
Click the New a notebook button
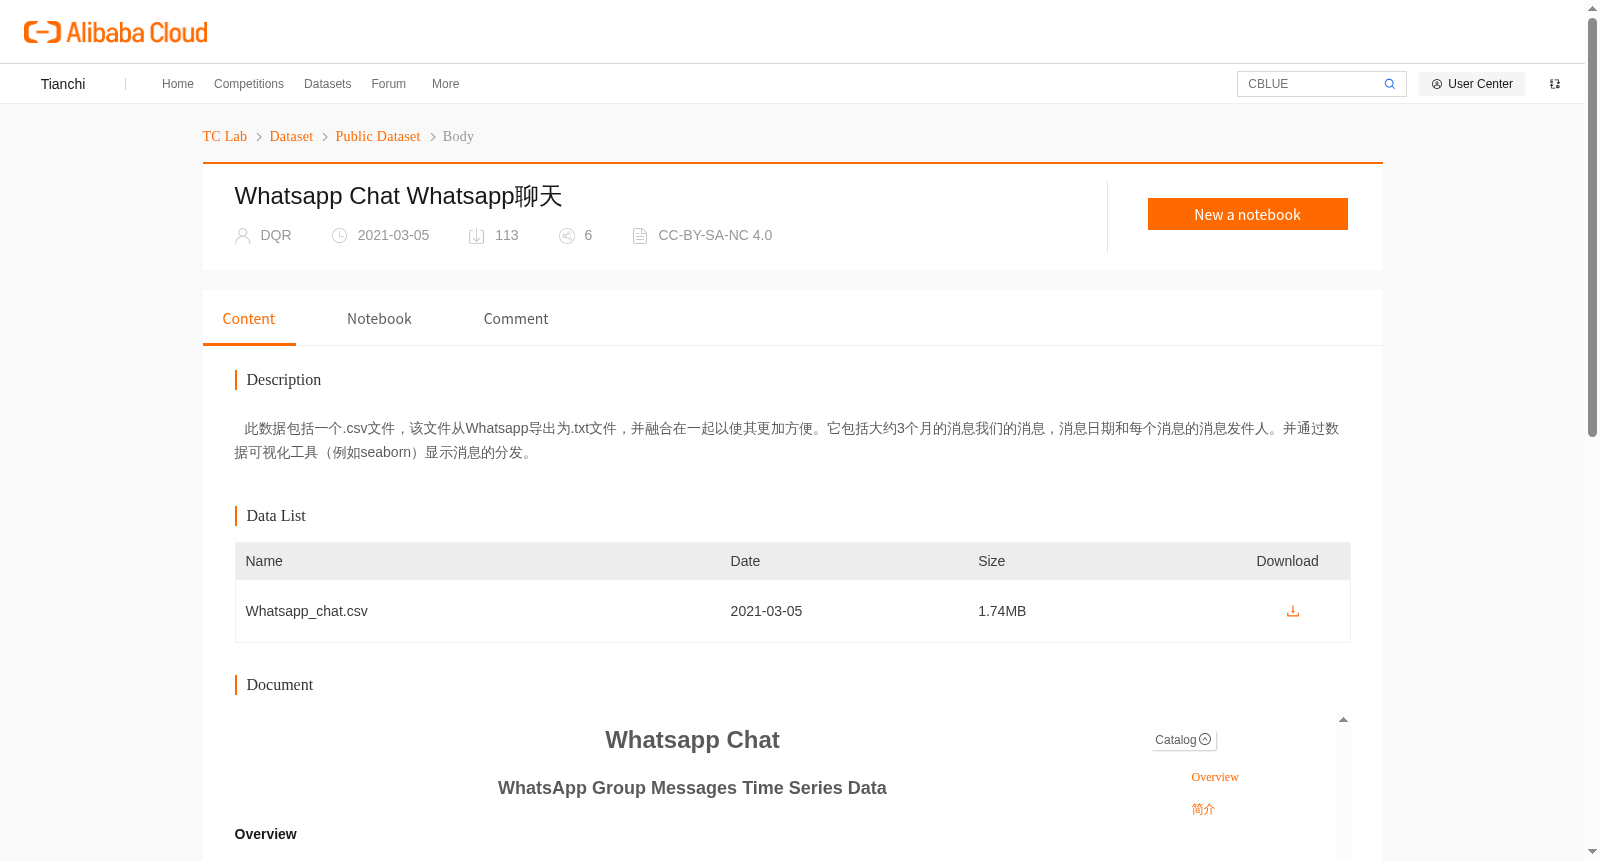pyautogui.click(x=1248, y=214)
